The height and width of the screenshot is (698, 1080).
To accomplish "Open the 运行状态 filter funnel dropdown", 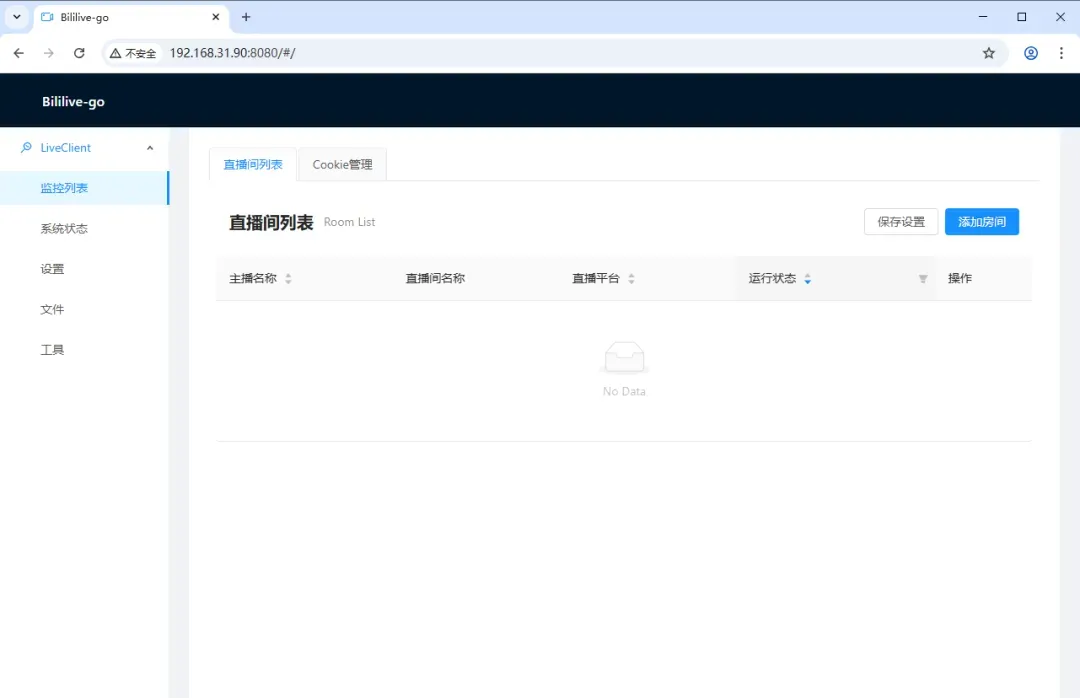I will [922, 279].
